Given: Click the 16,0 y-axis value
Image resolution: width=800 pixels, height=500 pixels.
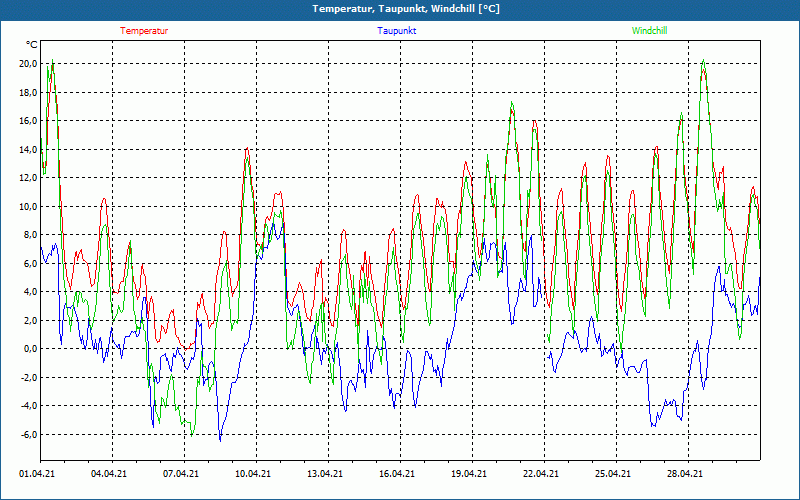Looking at the screenshot, I should [x=28, y=121].
